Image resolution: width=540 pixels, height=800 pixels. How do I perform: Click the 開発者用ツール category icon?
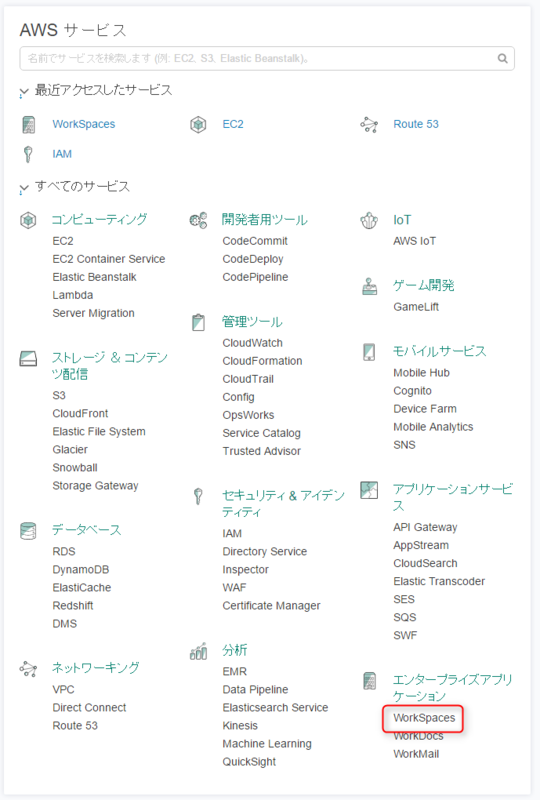coord(199,220)
